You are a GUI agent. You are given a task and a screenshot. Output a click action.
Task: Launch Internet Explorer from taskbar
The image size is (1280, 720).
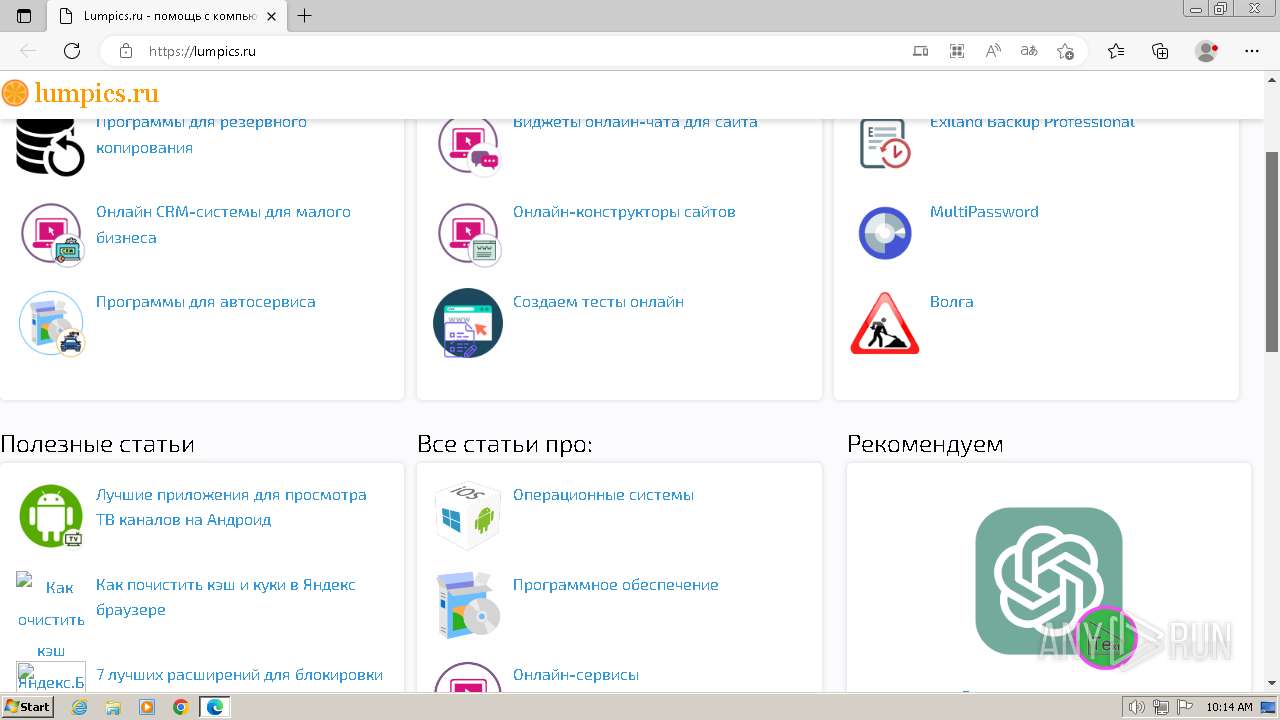pos(80,707)
